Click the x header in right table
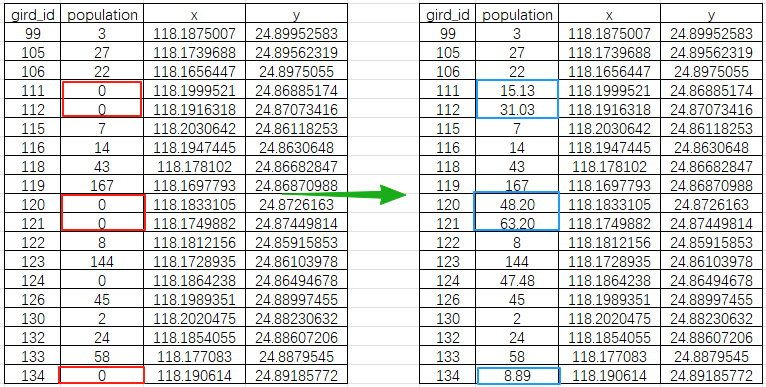 click(x=609, y=15)
